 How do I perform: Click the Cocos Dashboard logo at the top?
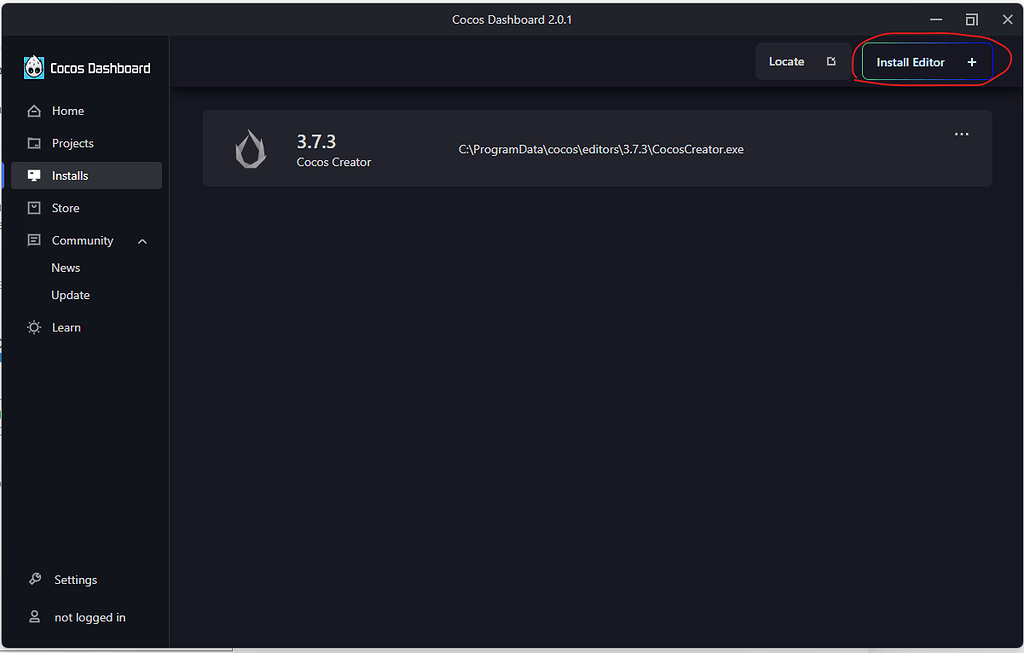click(x=33, y=67)
